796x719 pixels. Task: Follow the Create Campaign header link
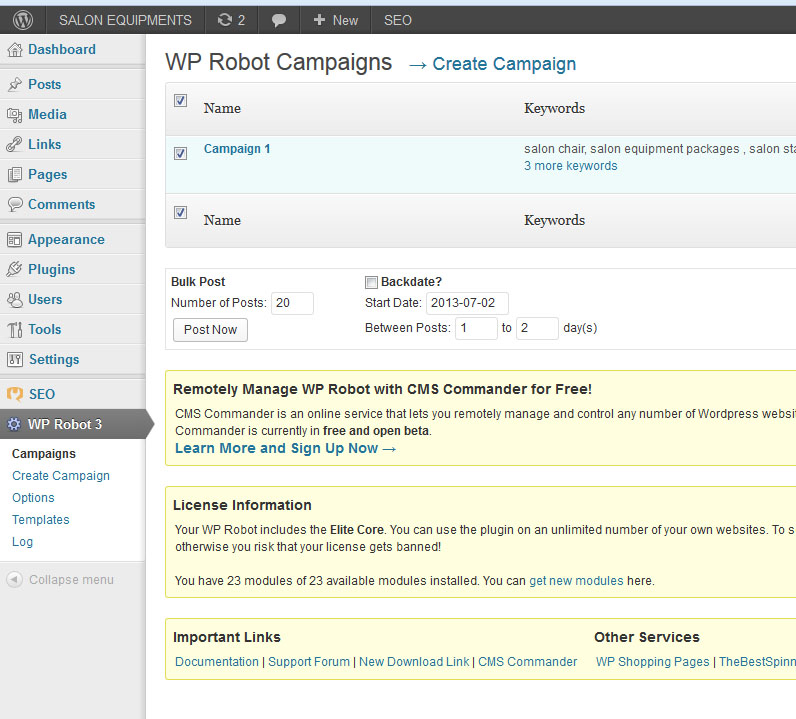coord(504,64)
